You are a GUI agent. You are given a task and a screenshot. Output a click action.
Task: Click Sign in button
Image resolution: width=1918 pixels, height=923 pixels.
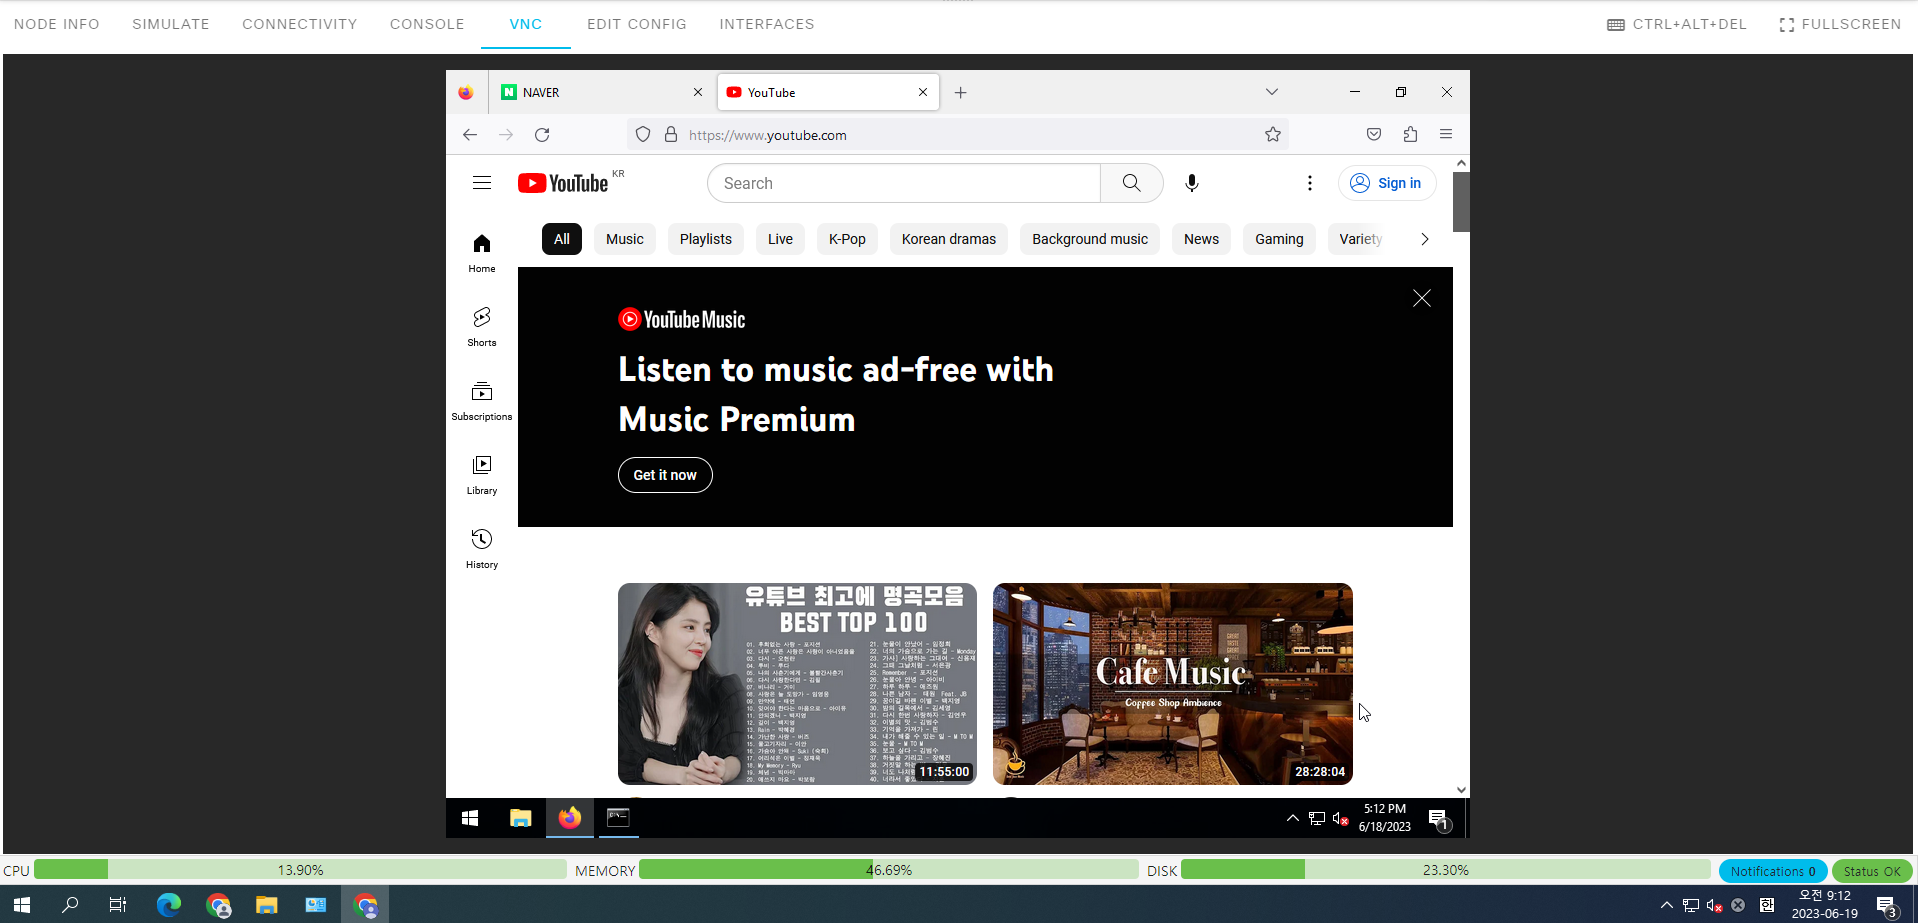tap(1387, 183)
